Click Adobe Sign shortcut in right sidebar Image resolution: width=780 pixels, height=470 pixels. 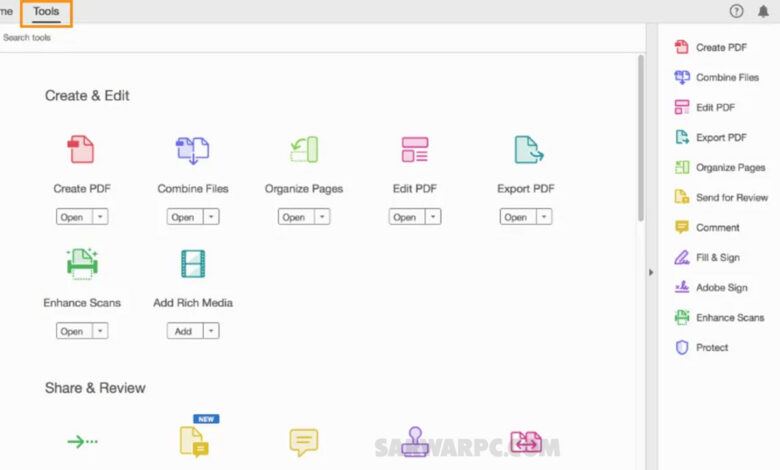[711, 287]
